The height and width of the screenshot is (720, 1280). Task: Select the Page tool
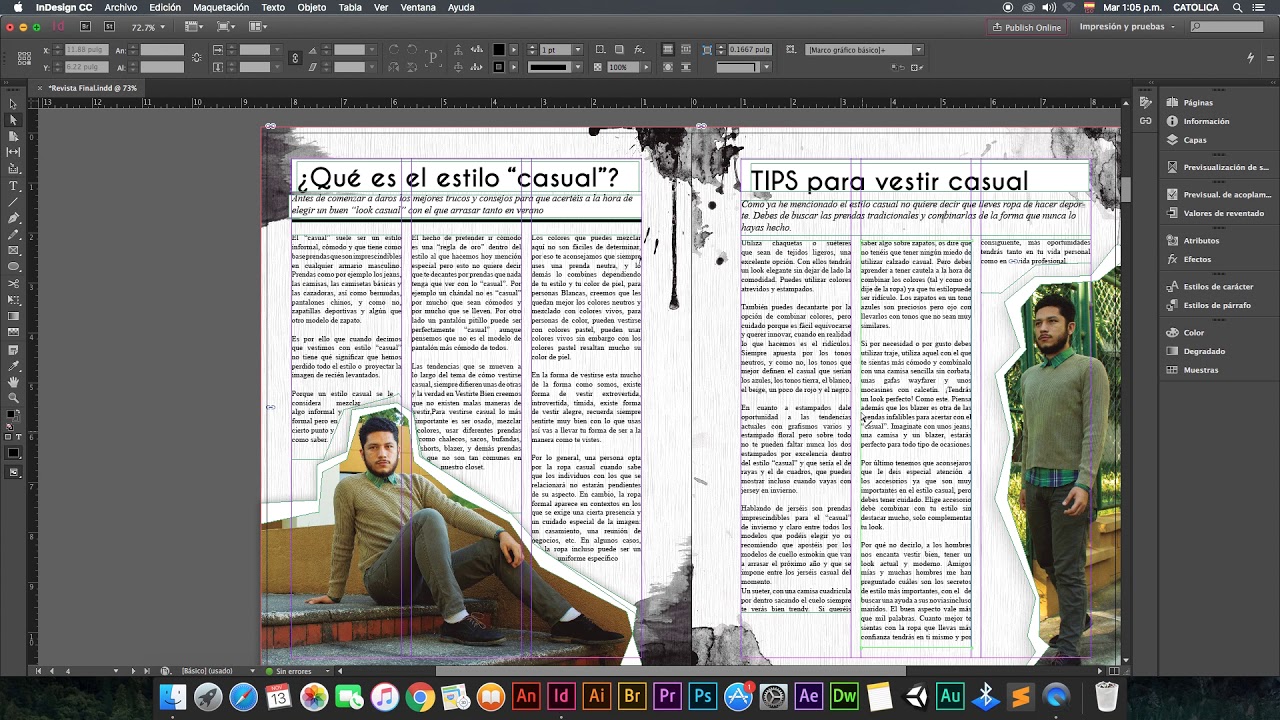(13, 136)
